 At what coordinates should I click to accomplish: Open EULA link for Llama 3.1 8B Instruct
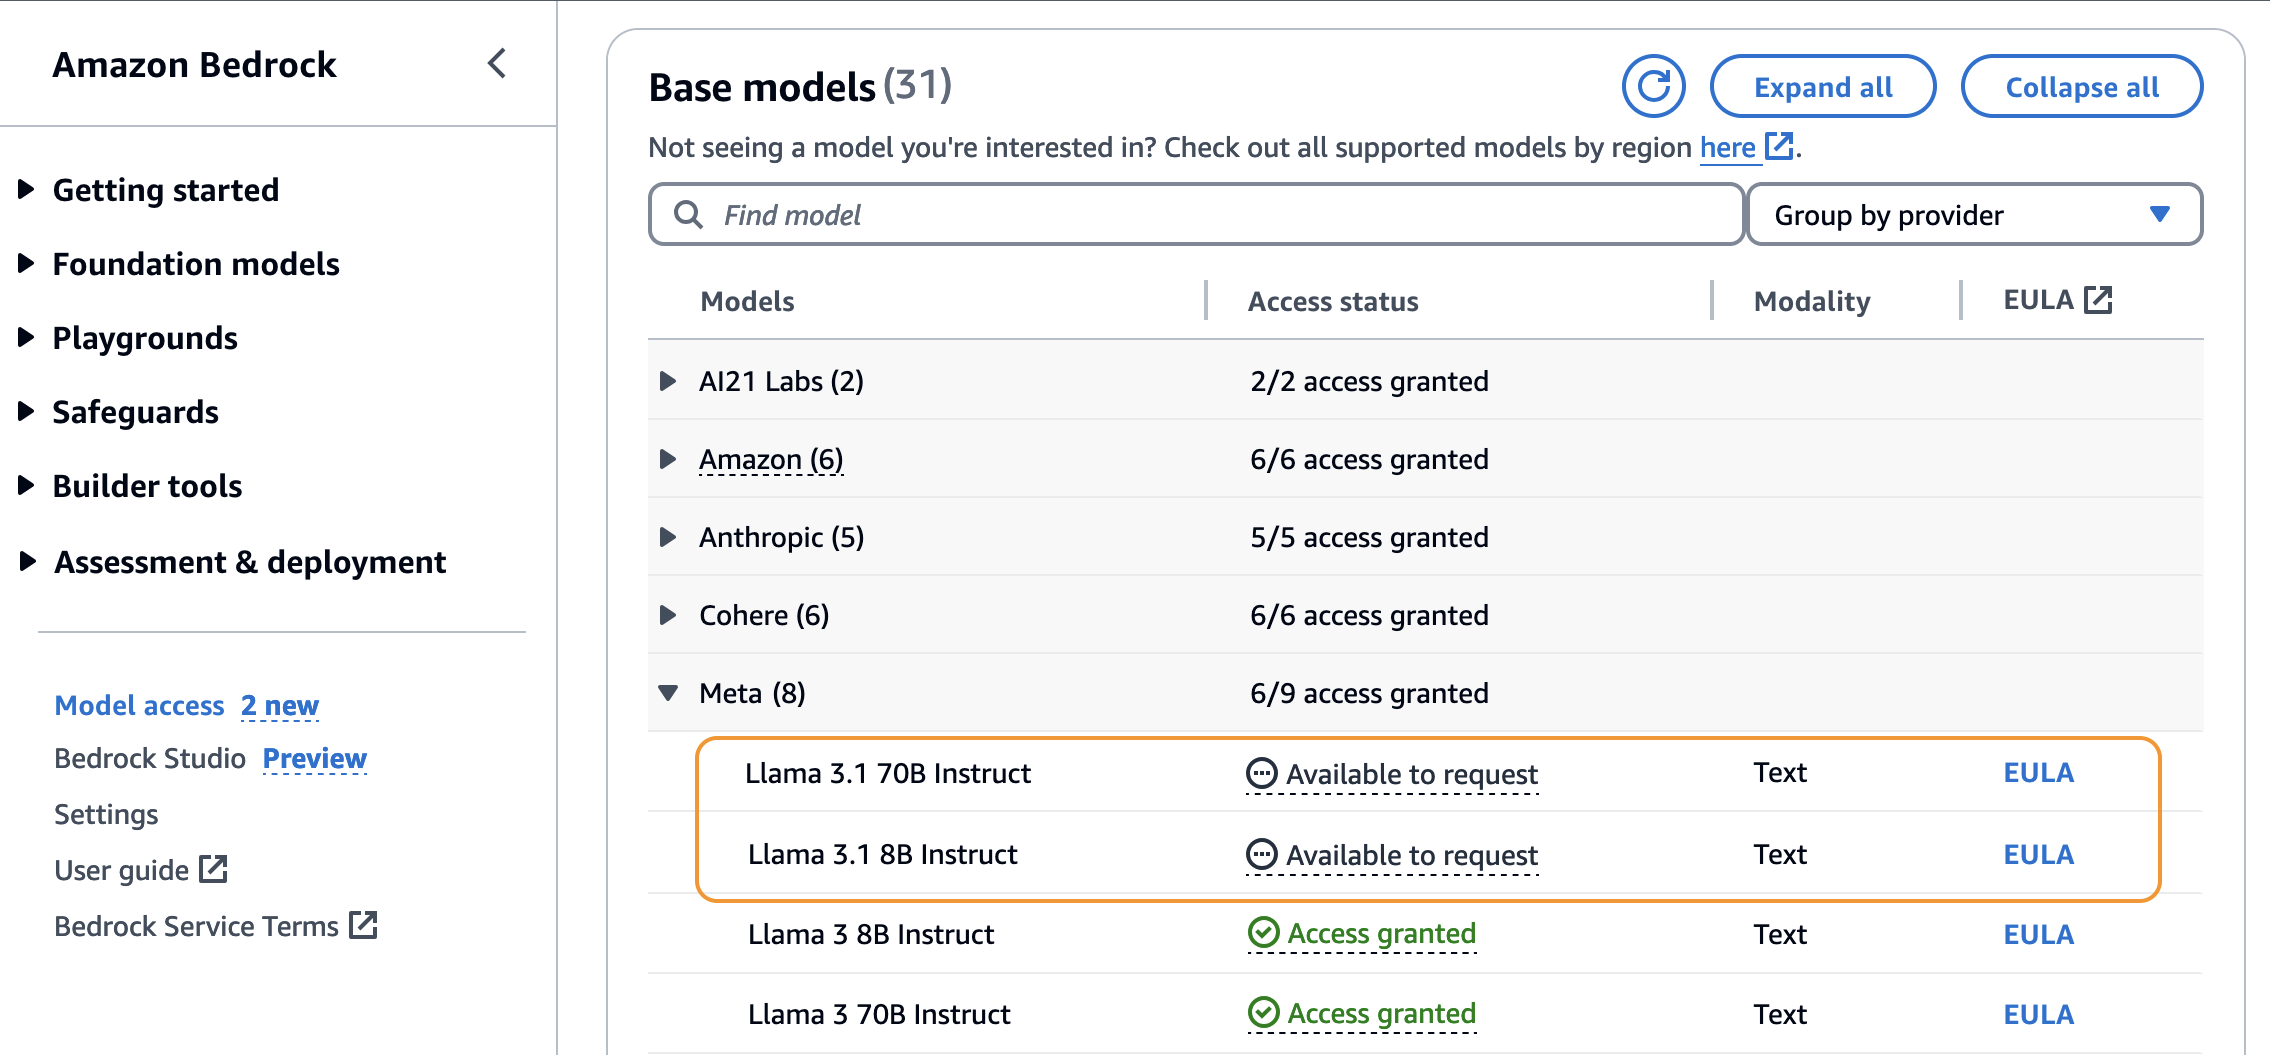[x=2038, y=855]
